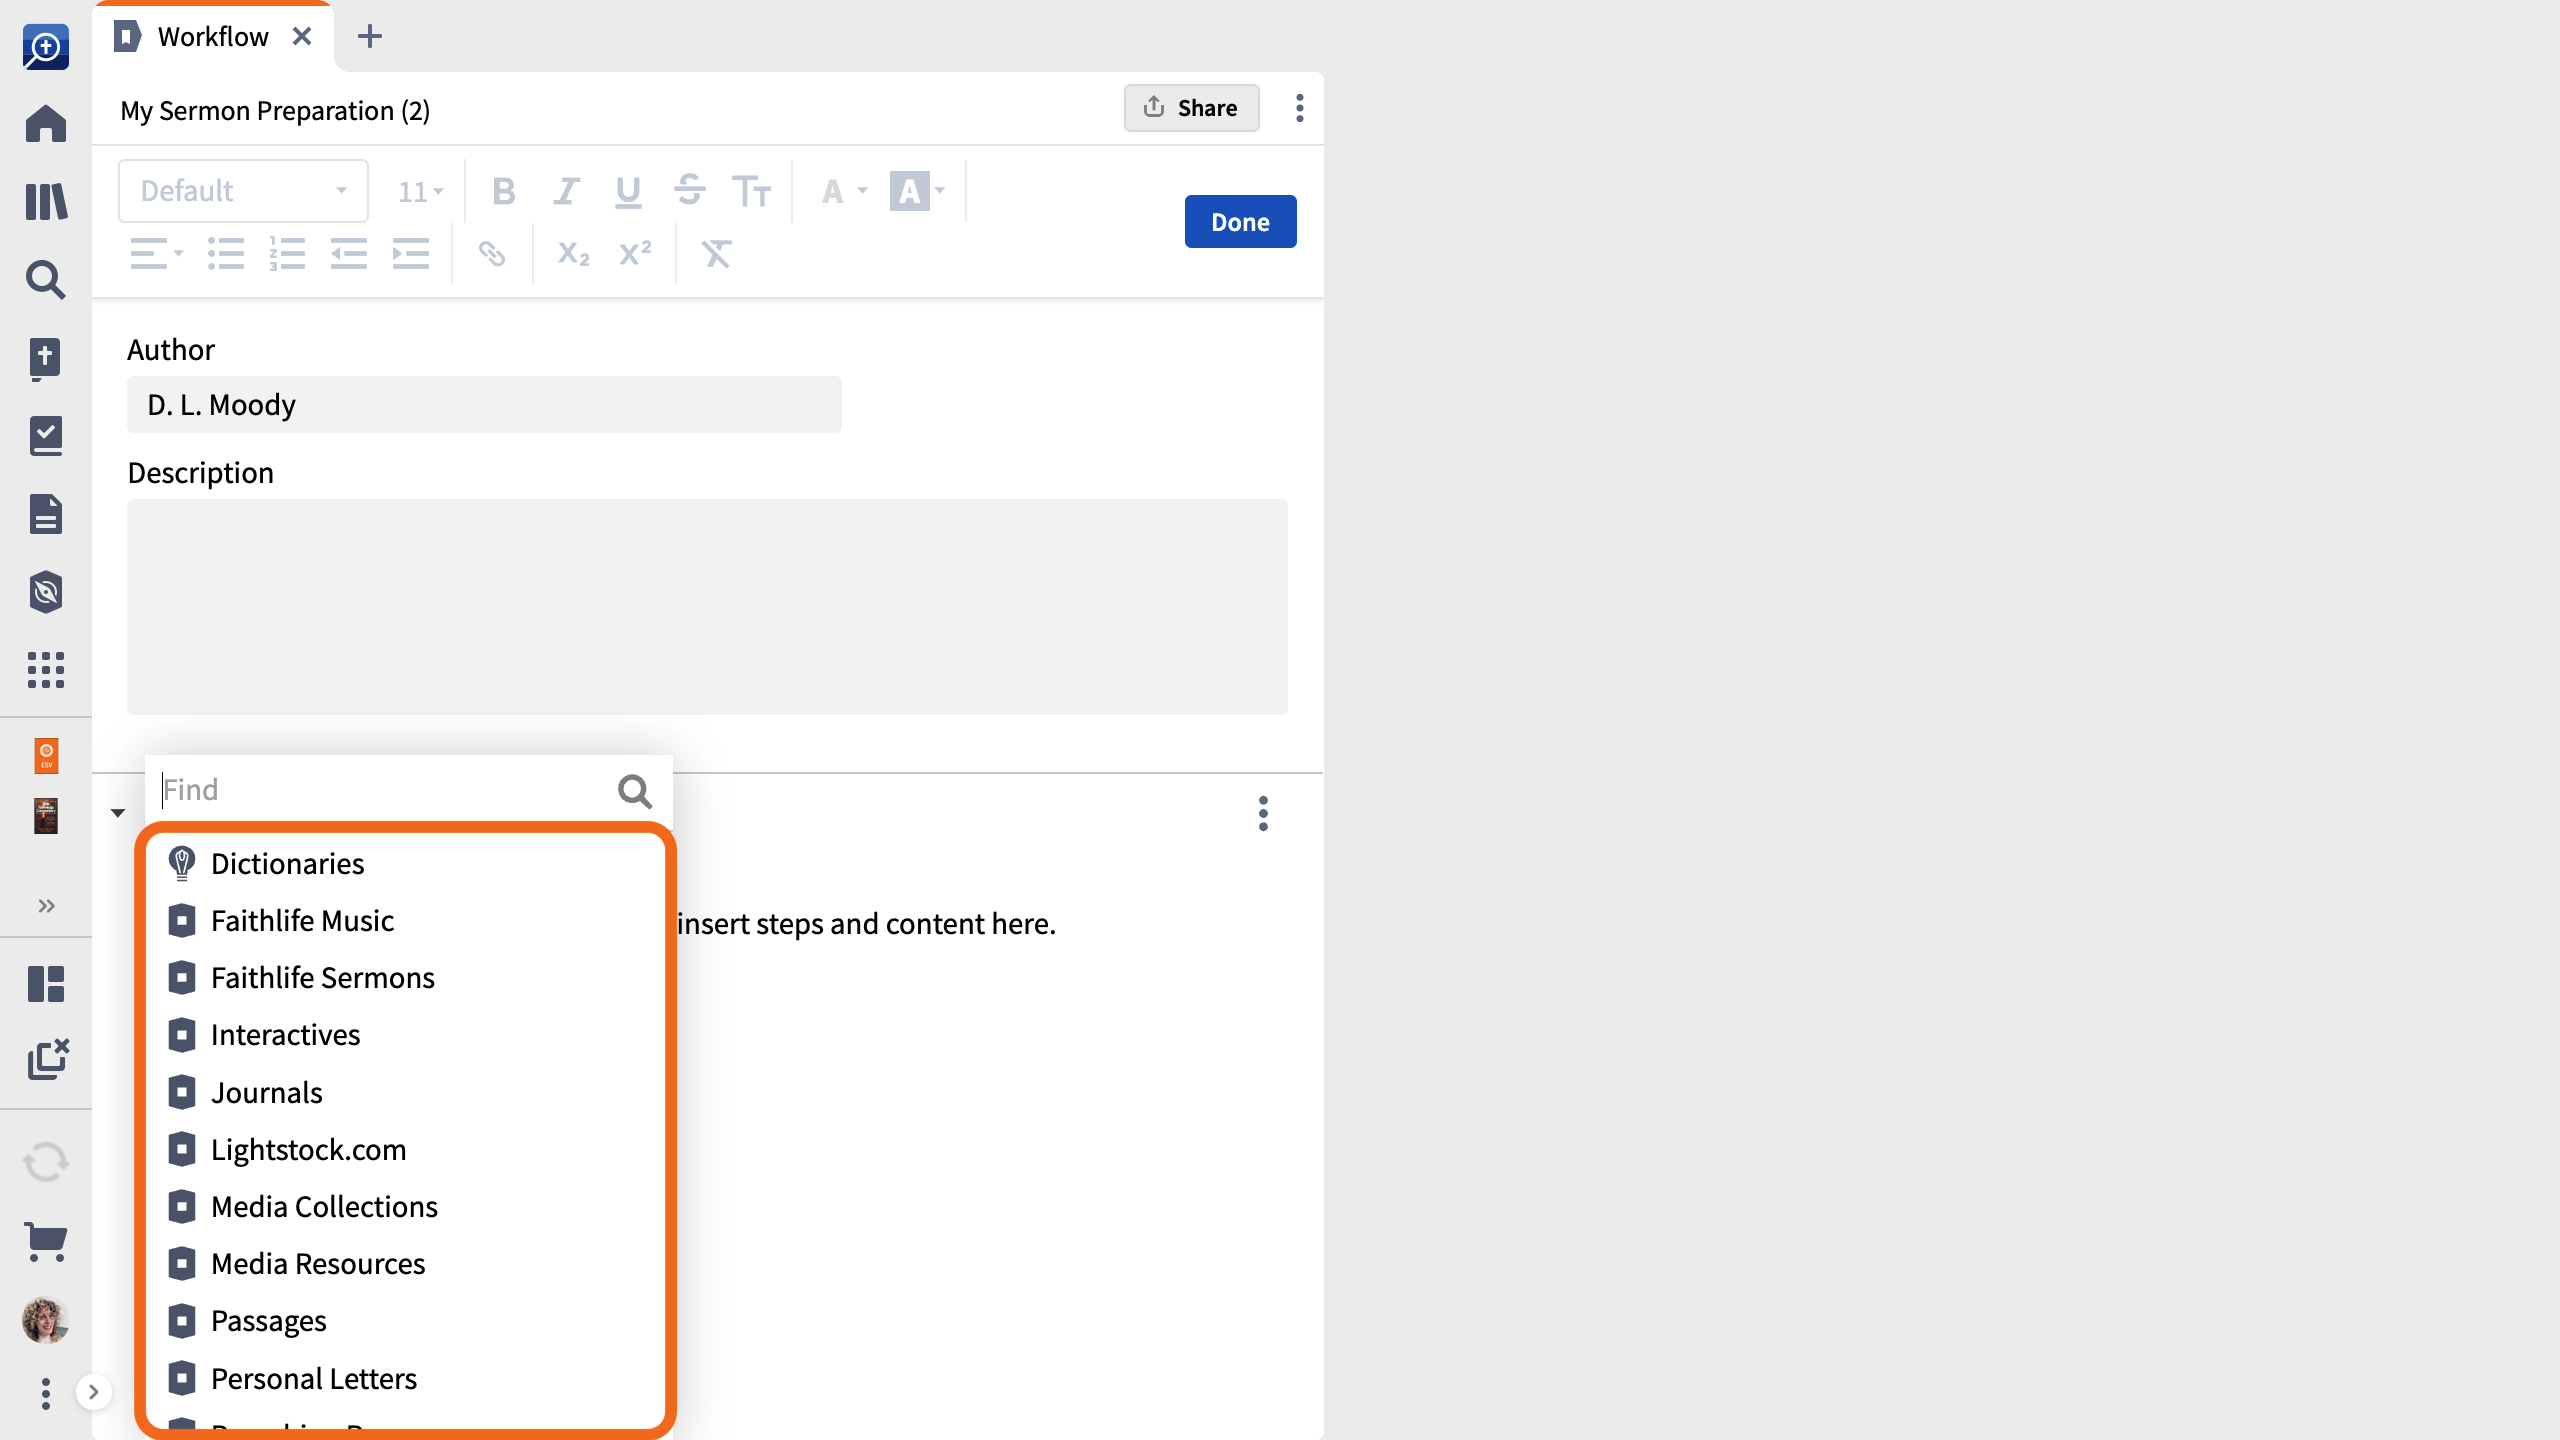
Task: Close the Workflow tab
Action: pos(302,37)
